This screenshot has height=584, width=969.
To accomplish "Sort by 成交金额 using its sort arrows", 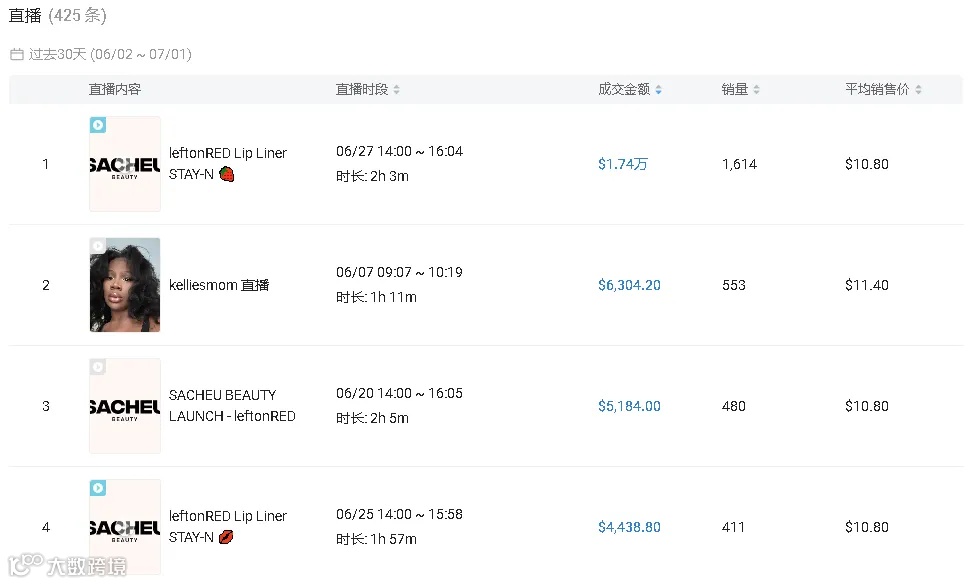I will click(658, 90).
